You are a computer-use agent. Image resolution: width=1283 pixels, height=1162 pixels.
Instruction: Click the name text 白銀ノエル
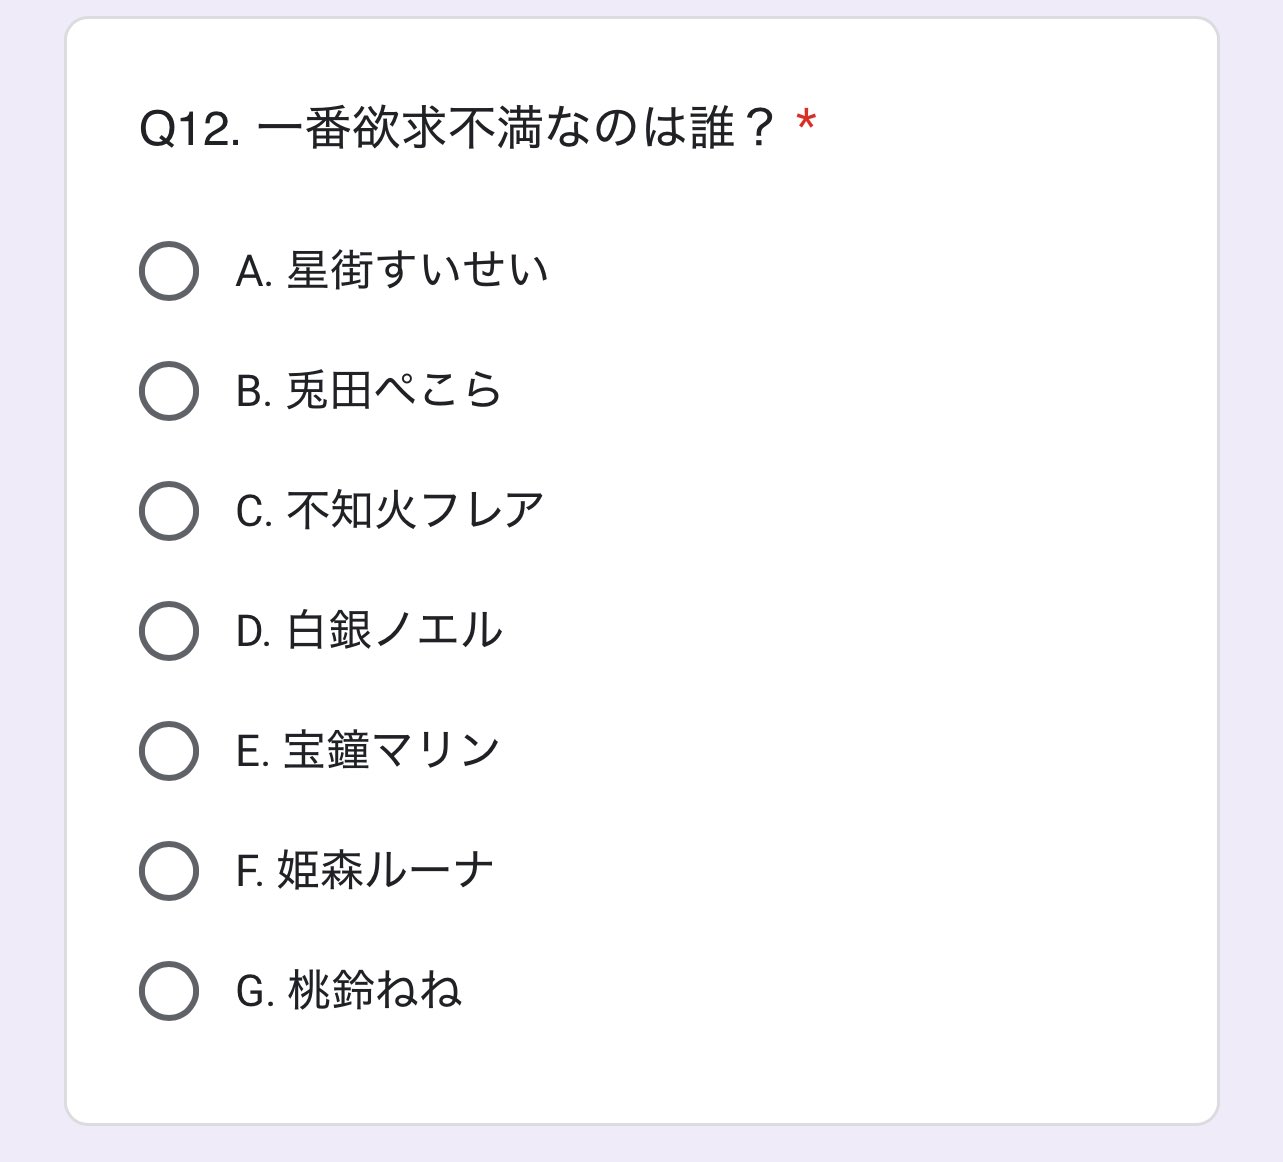(x=394, y=631)
